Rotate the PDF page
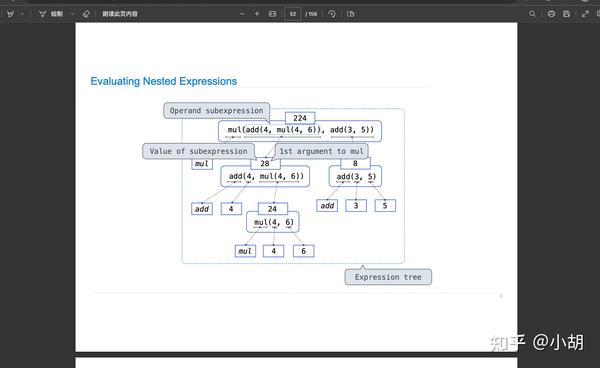 click(x=332, y=14)
